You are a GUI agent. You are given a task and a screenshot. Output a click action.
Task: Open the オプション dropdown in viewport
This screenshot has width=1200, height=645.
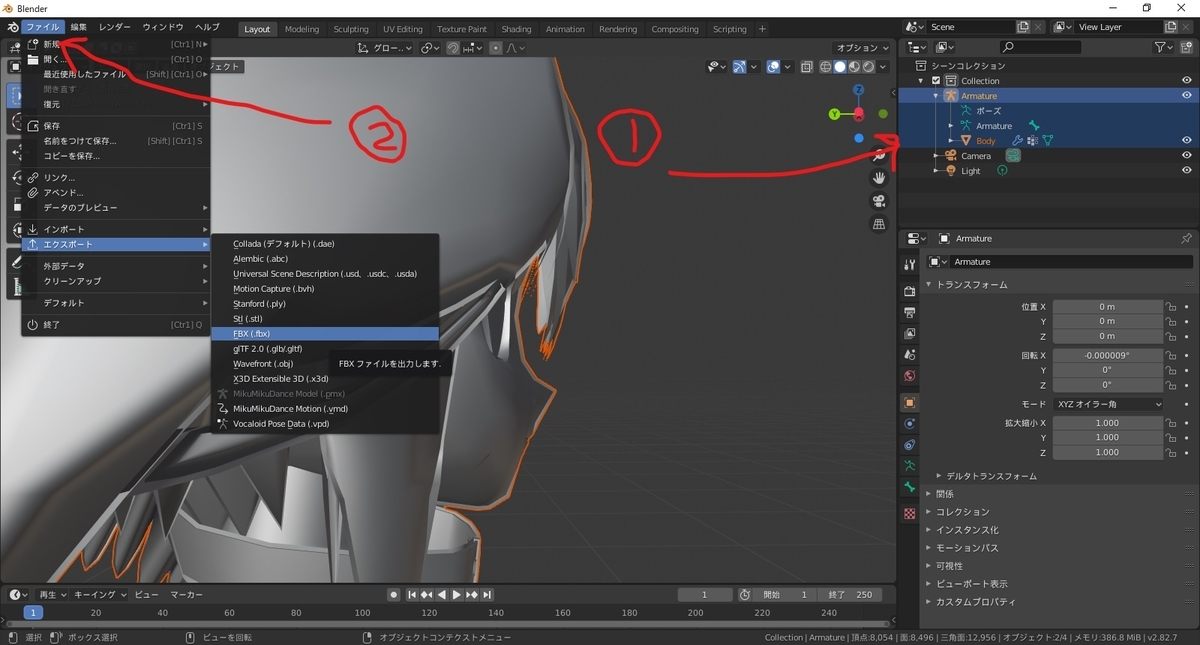862,48
